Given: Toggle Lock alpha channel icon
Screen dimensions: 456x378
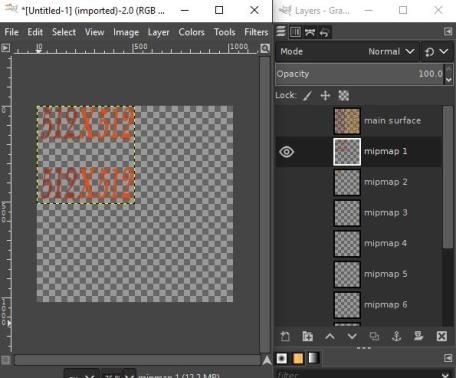Looking at the screenshot, I should pos(344,96).
